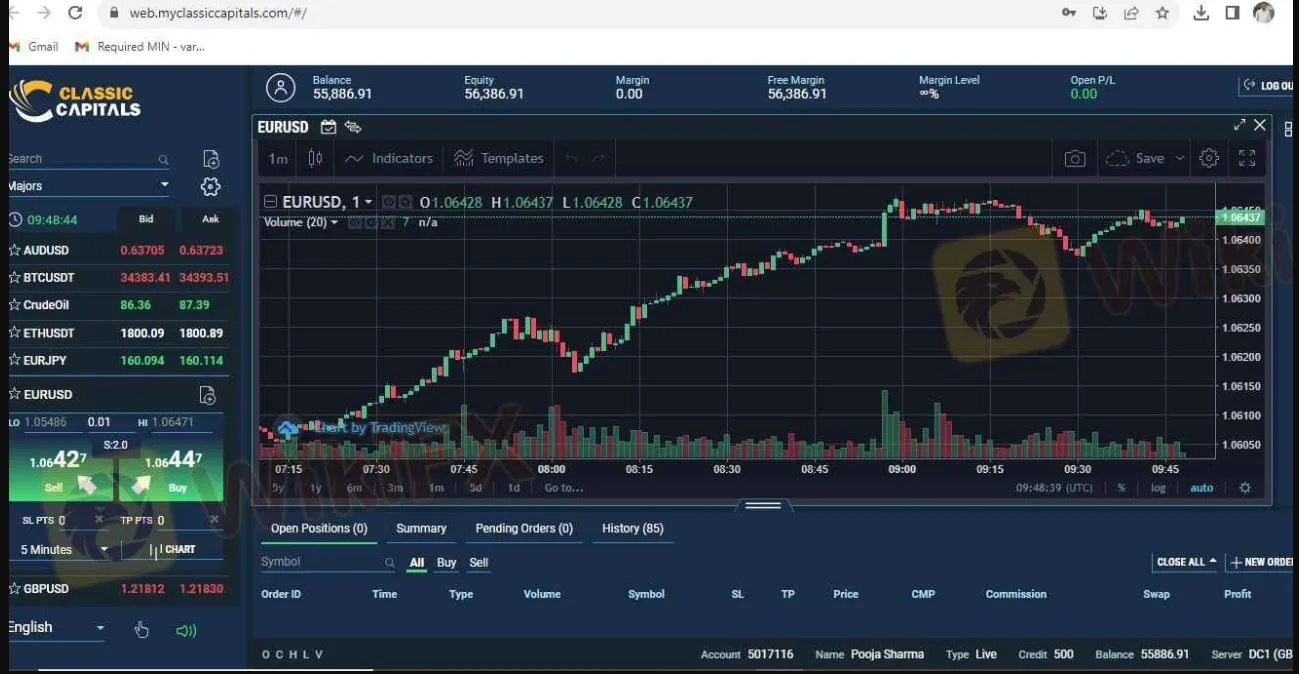Enter chart fullscreen mode

(1247, 158)
